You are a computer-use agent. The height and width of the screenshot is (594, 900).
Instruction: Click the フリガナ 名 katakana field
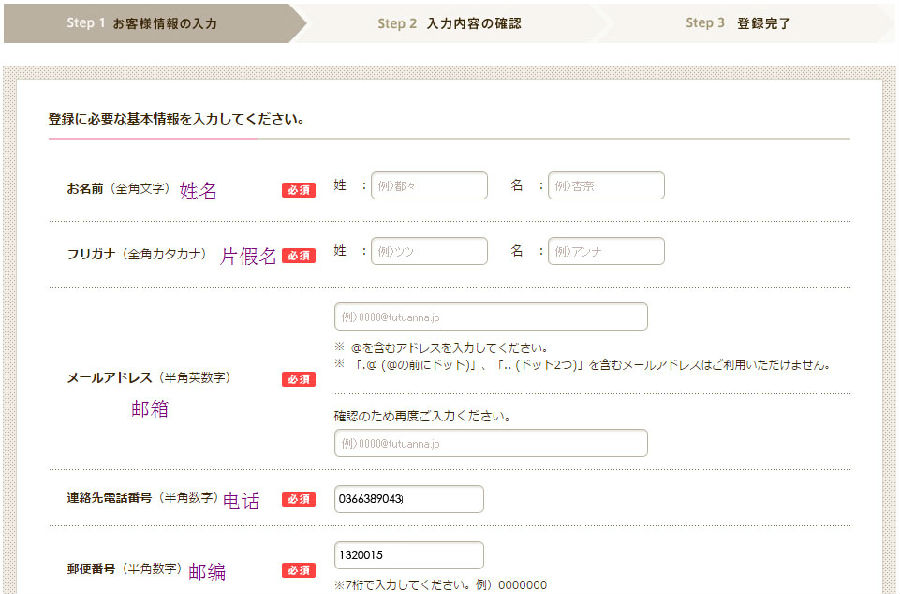click(x=606, y=252)
